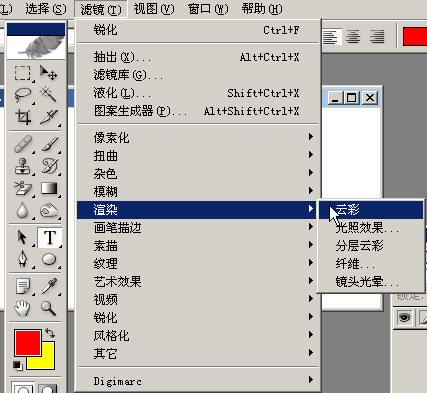Open the red text color swatch
Image resolution: width=427 pixels, height=393 pixels.
pyautogui.click(x=415, y=36)
